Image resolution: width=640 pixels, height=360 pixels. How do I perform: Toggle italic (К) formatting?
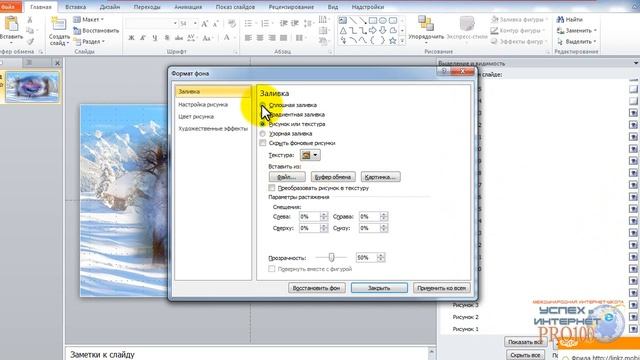tap(143, 38)
